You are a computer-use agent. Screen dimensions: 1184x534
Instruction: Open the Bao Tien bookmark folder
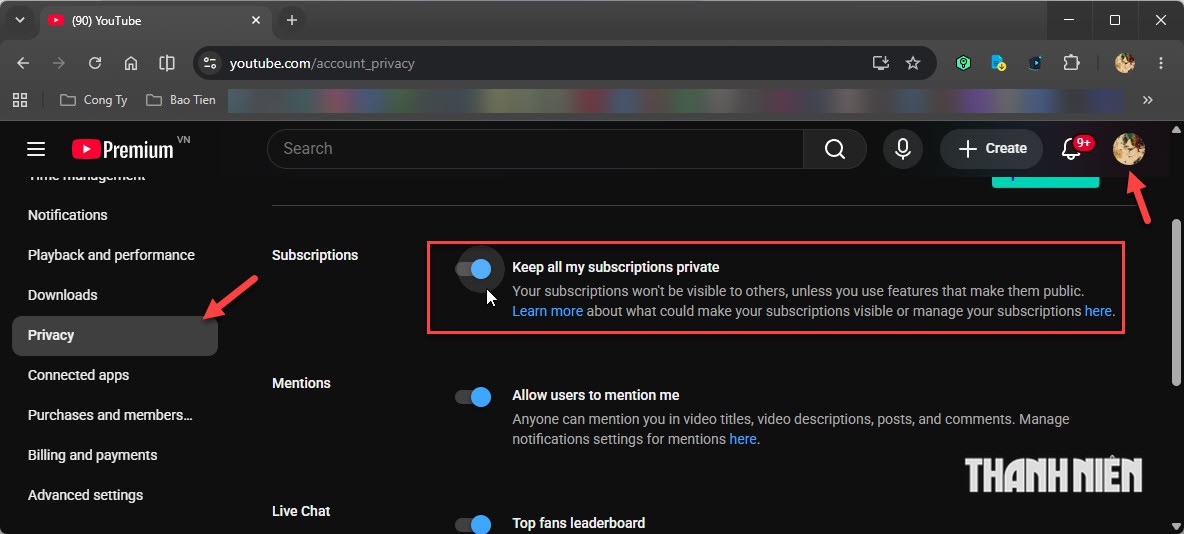tap(180, 100)
